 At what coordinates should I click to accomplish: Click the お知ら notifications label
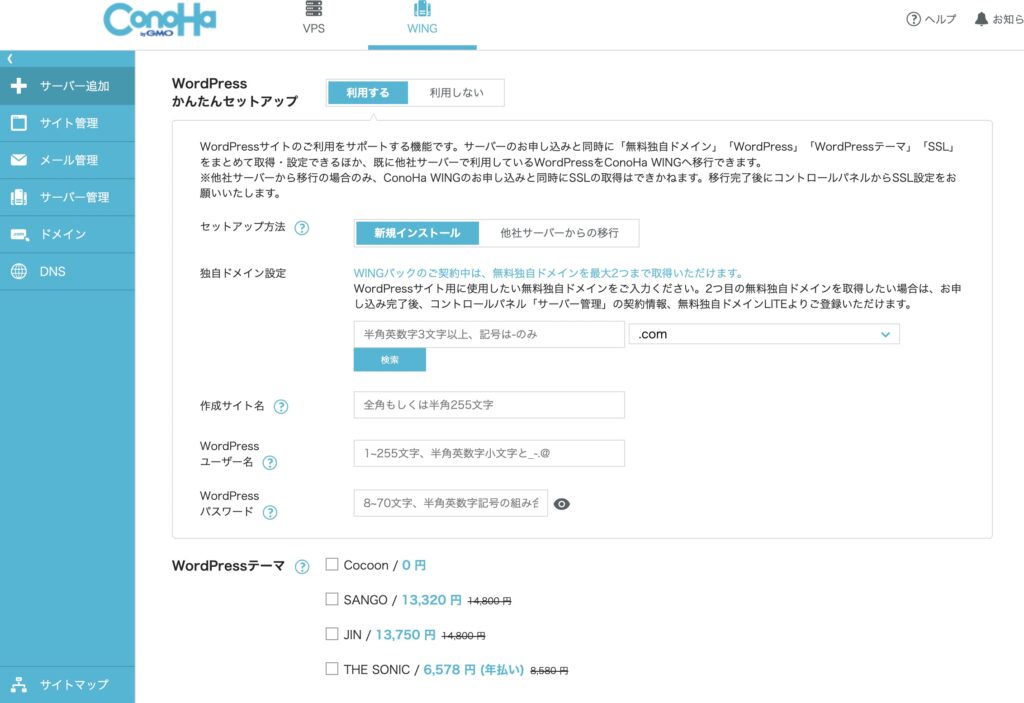[1008, 19]
